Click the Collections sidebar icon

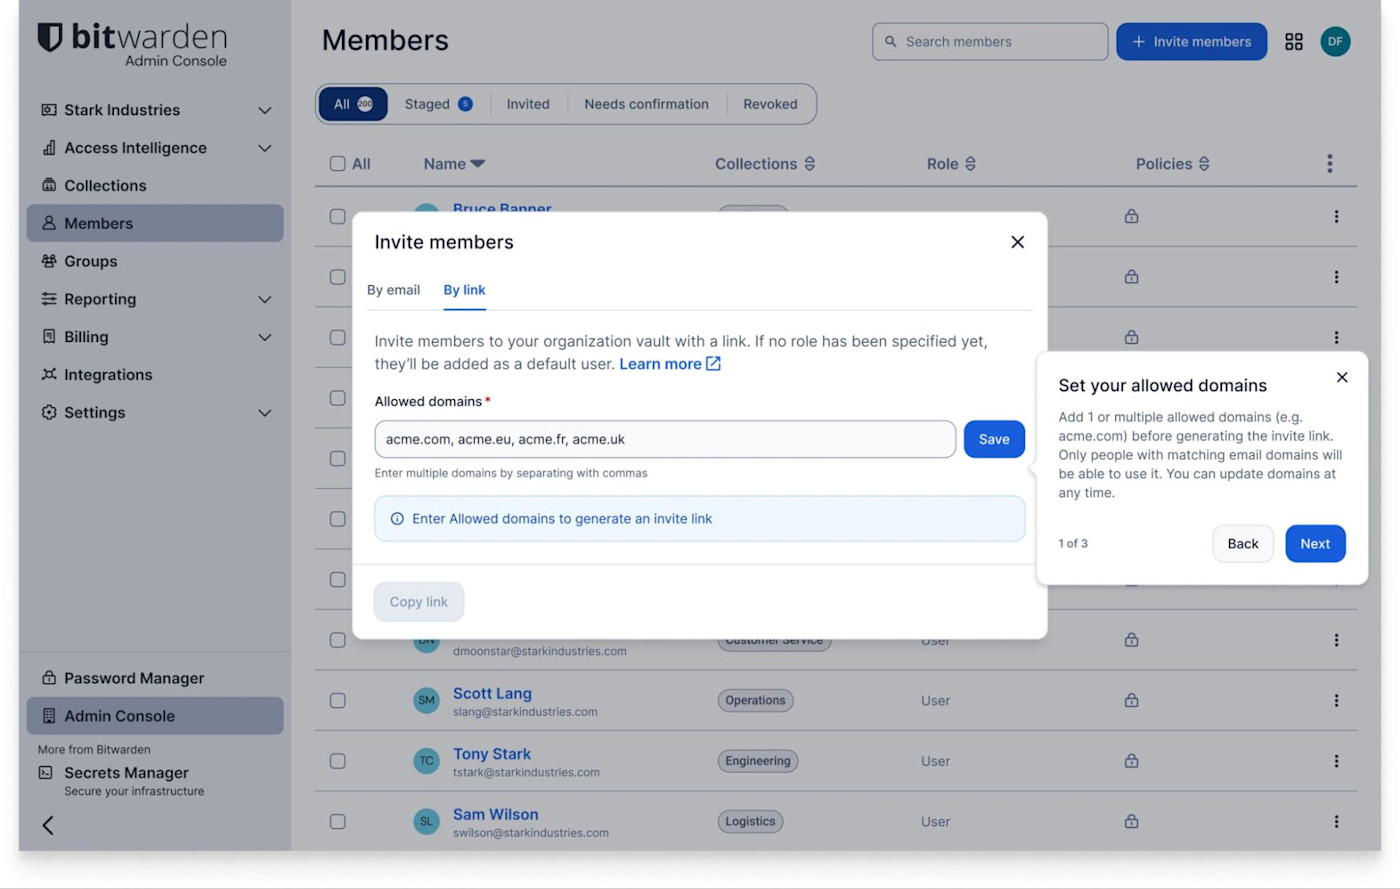49,185
